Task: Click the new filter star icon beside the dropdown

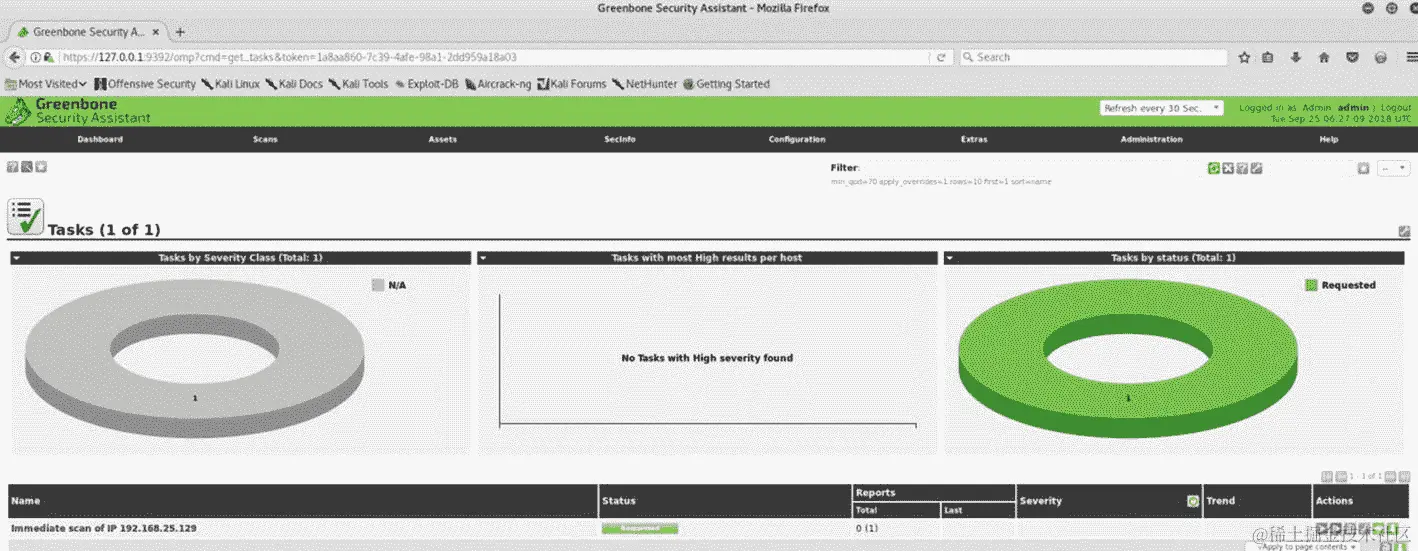Action: (1363, 168)
